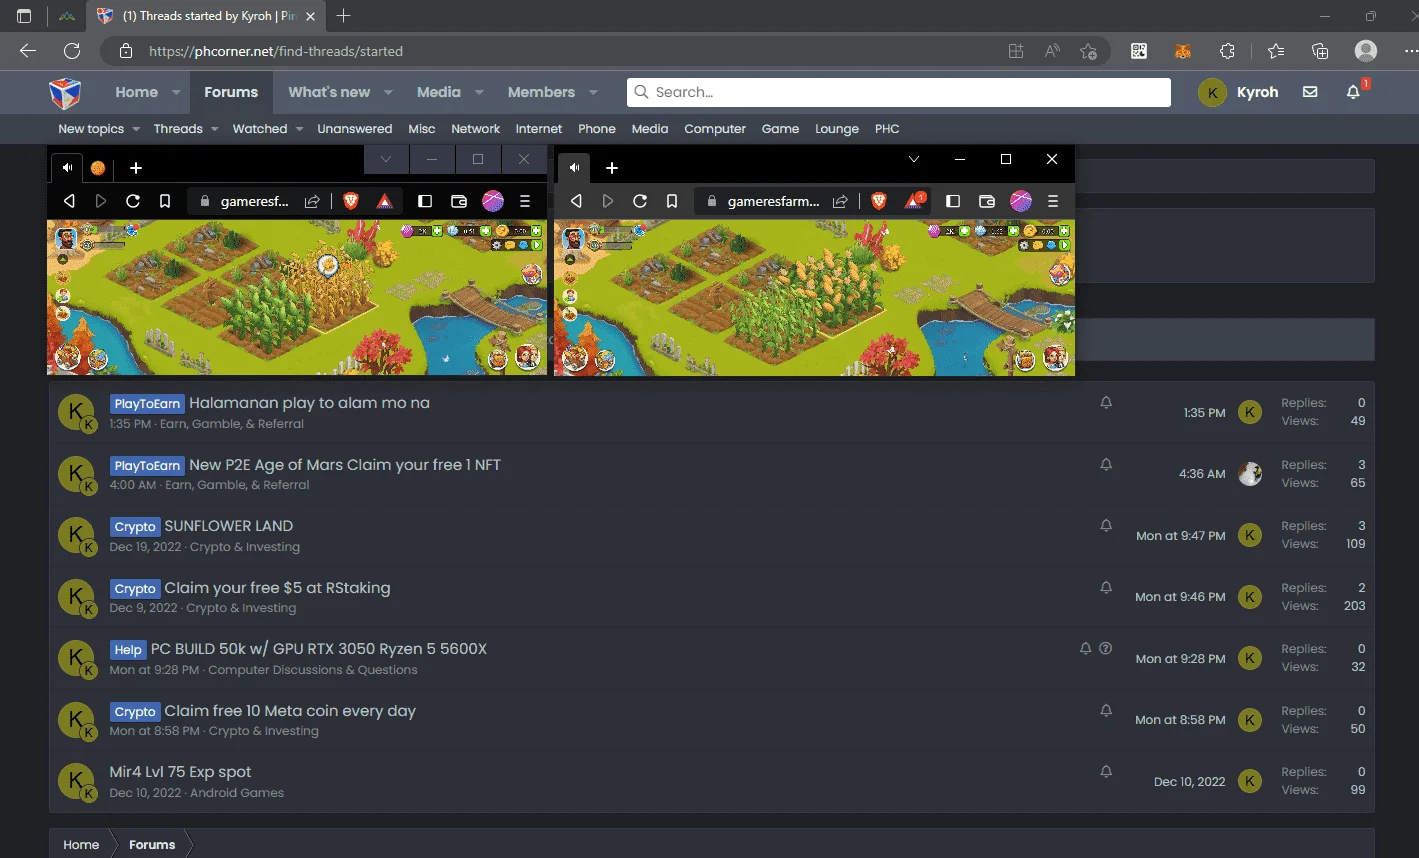Click the PHCorner site logo
This screenshot has height=858, width=1419.
click(65, 92)
